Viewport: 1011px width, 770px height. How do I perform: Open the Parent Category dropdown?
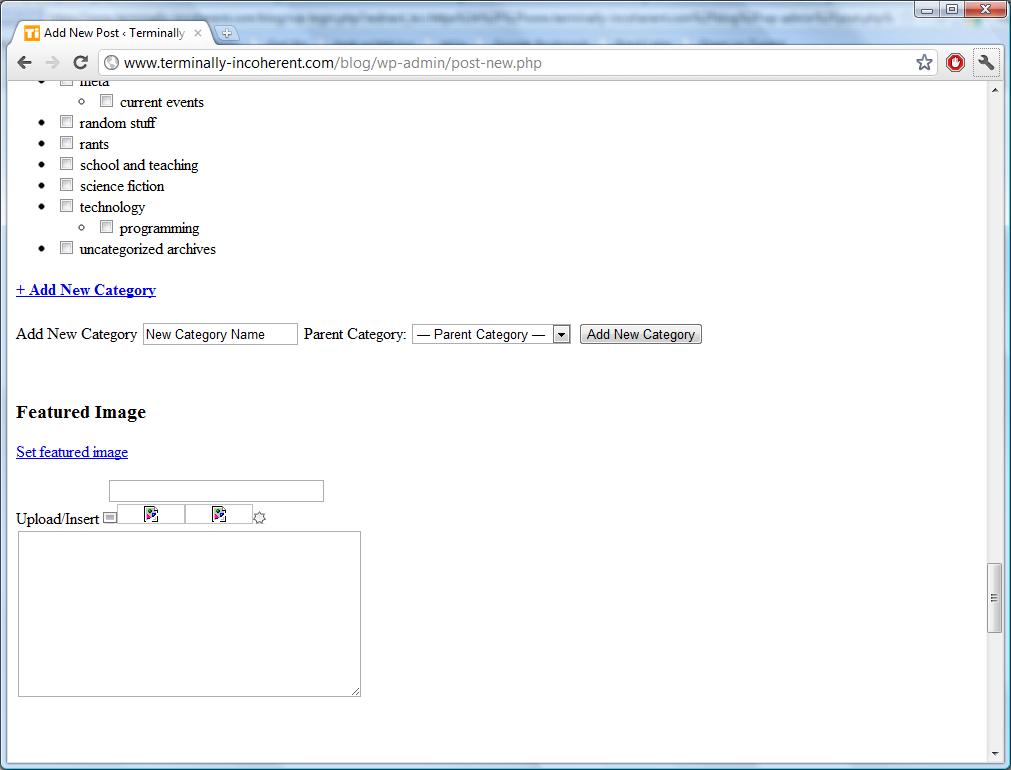491,334
